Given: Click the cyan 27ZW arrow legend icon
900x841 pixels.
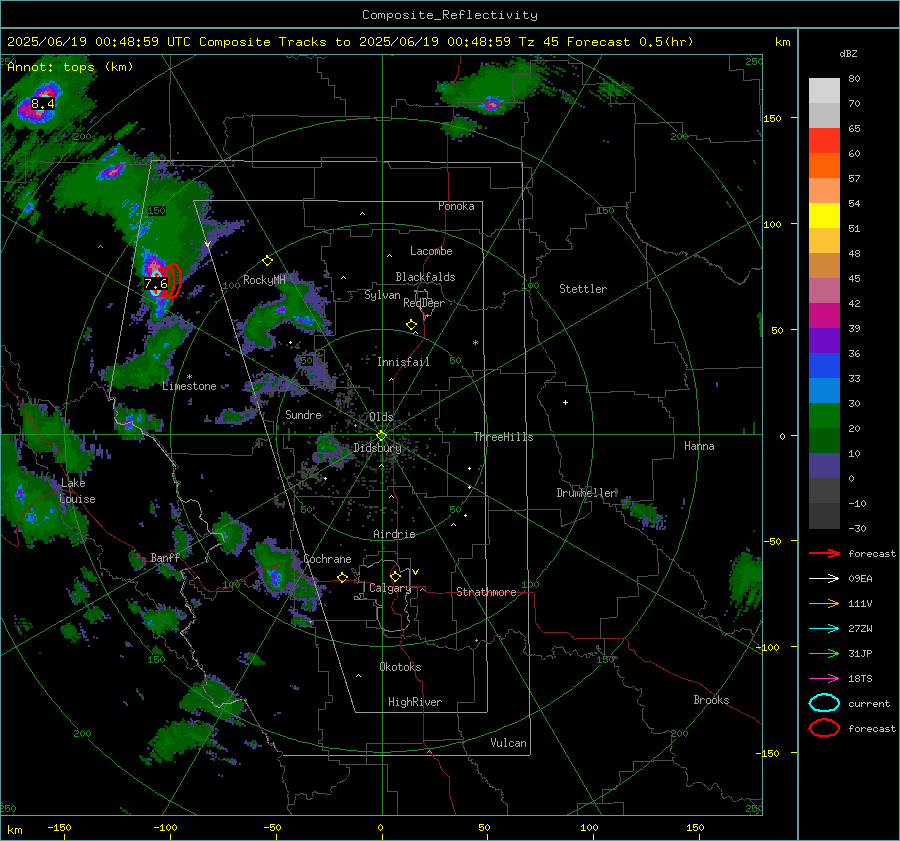Looking at the screenshot, I should pyautogui.click(x=824, y=629).
